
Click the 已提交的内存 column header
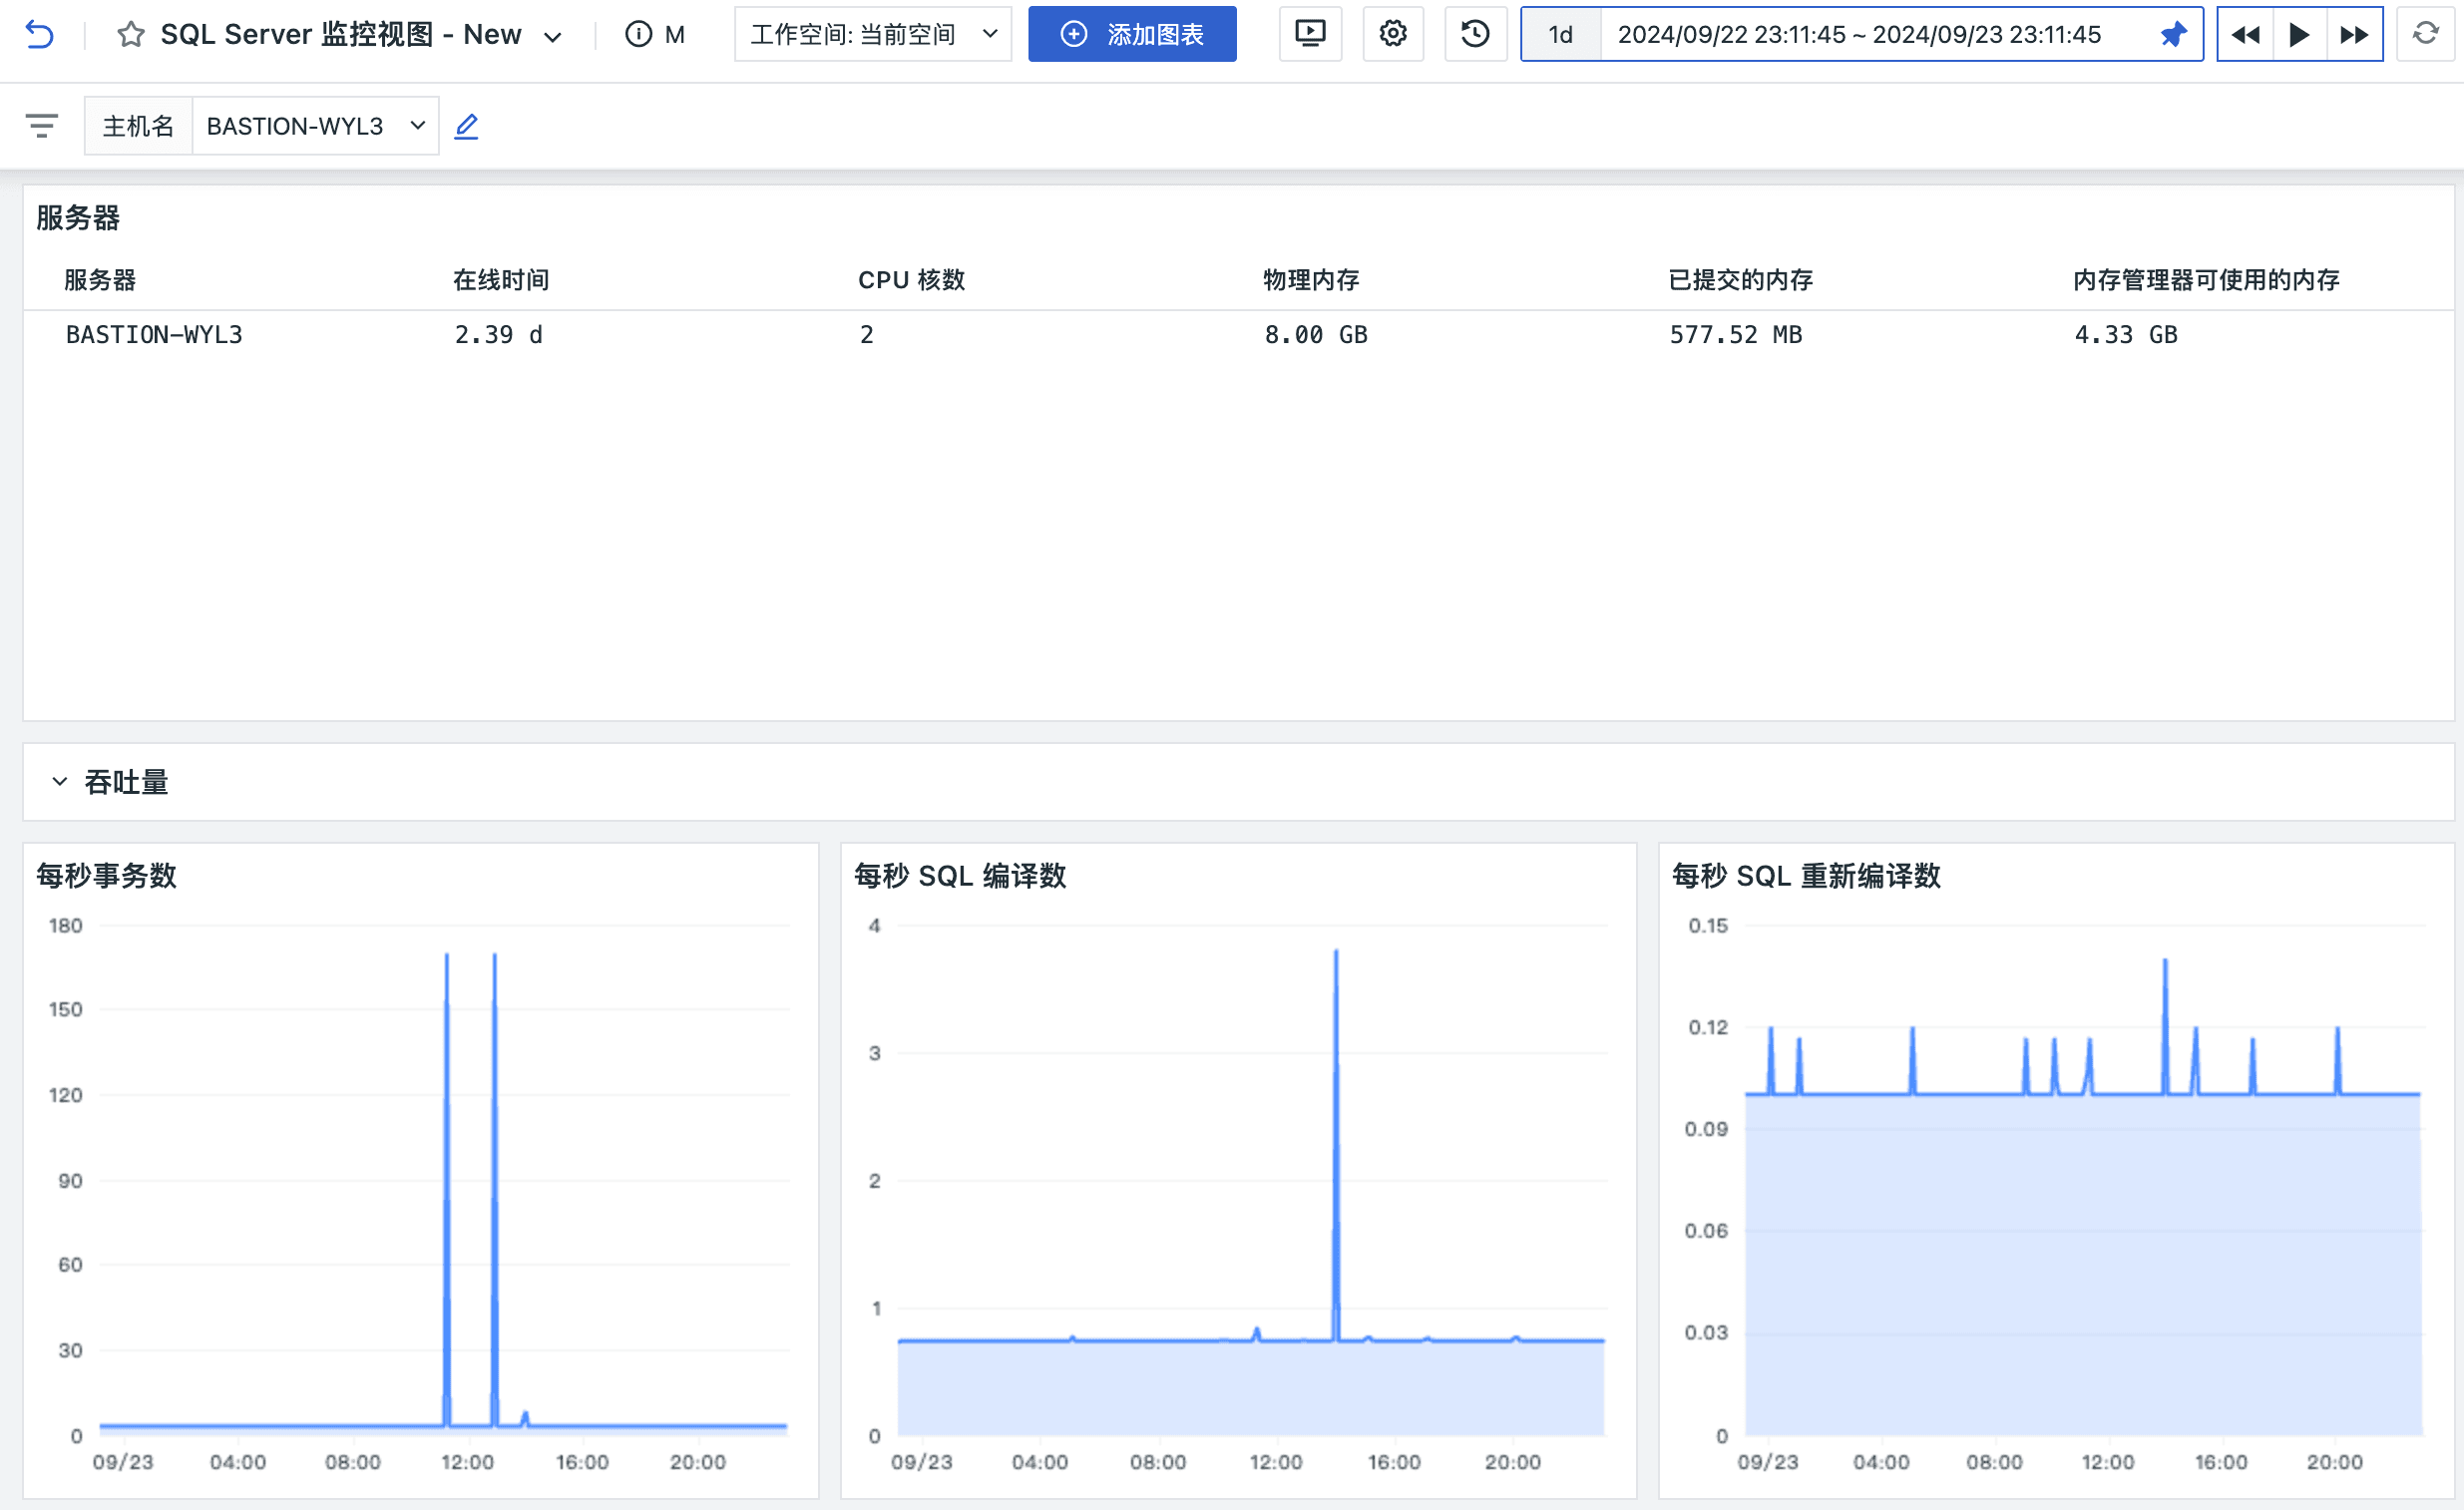pyautogui.click(x=1740, y=279)
